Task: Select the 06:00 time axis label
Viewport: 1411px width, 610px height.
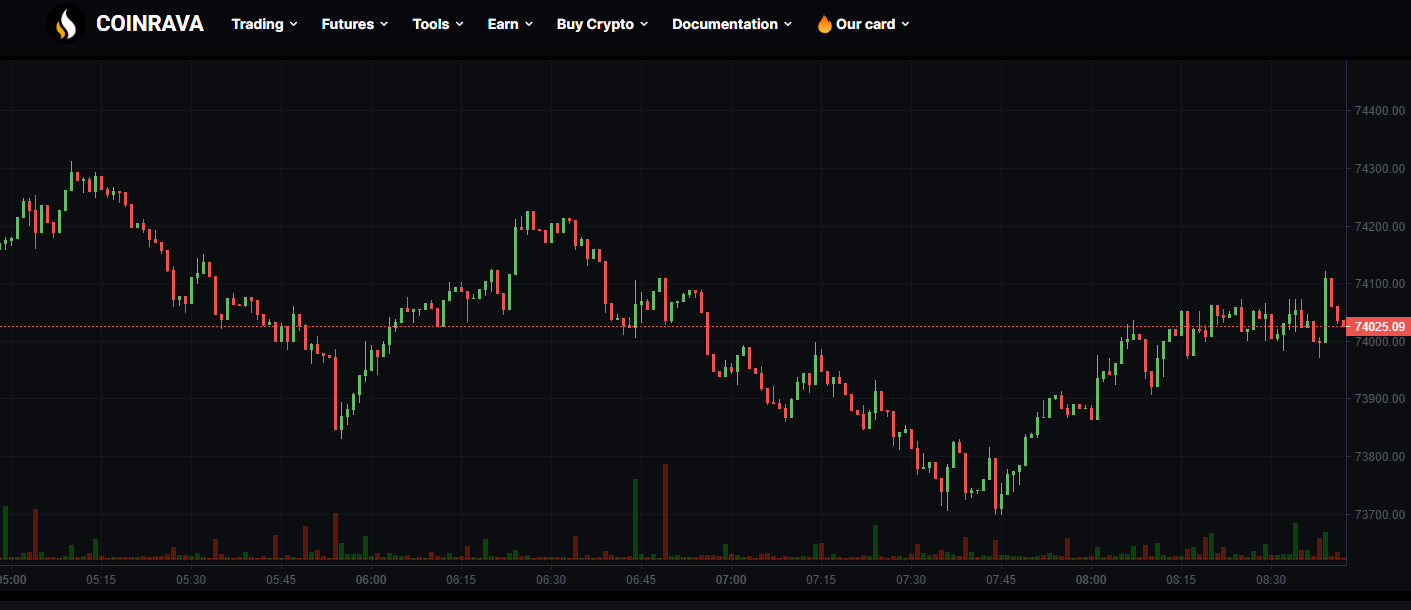Action: [371, 580]
